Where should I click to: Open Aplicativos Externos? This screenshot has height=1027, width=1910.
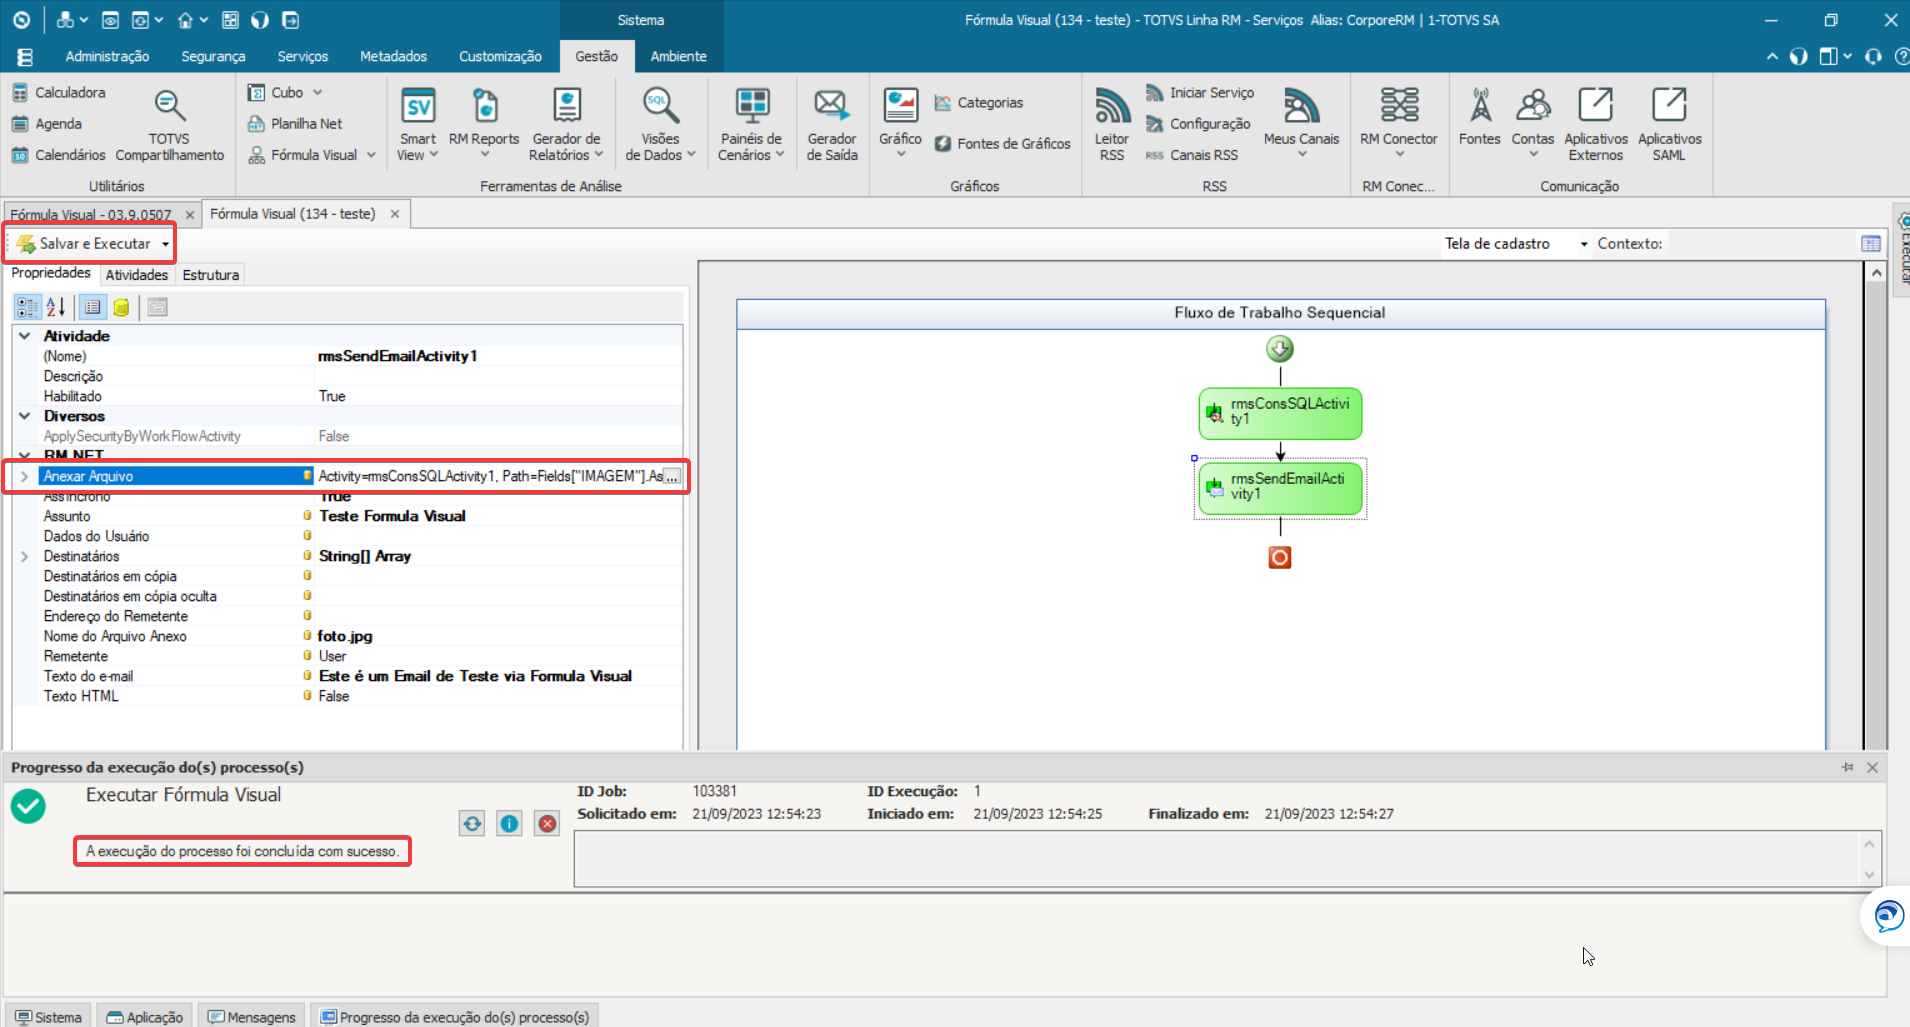tap(1595, 124)
